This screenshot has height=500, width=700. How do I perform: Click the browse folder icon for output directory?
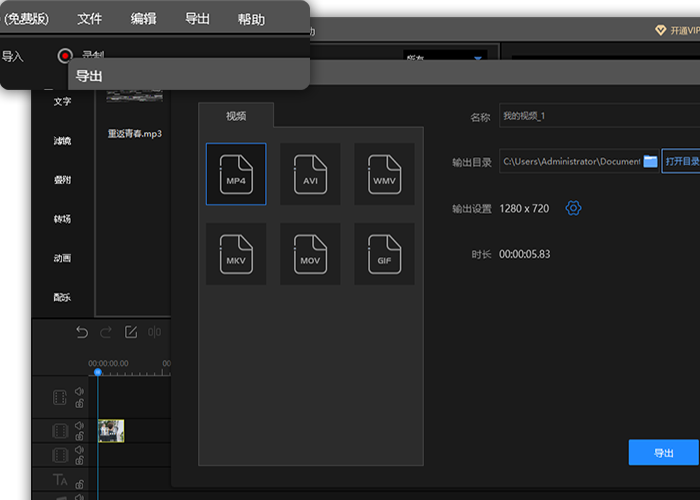coord(650,161)
